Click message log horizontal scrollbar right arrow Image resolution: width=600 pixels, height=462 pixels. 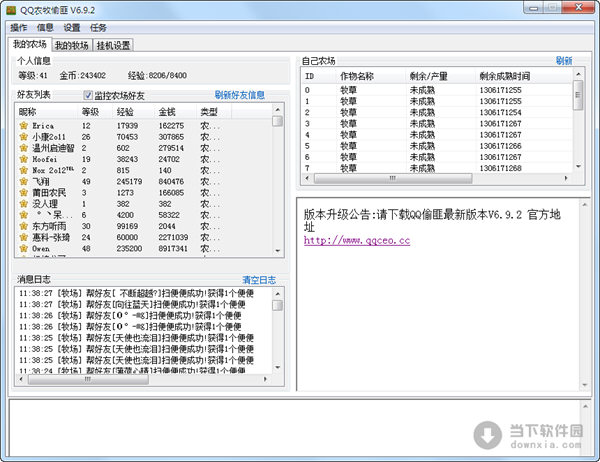click(266, 379)
